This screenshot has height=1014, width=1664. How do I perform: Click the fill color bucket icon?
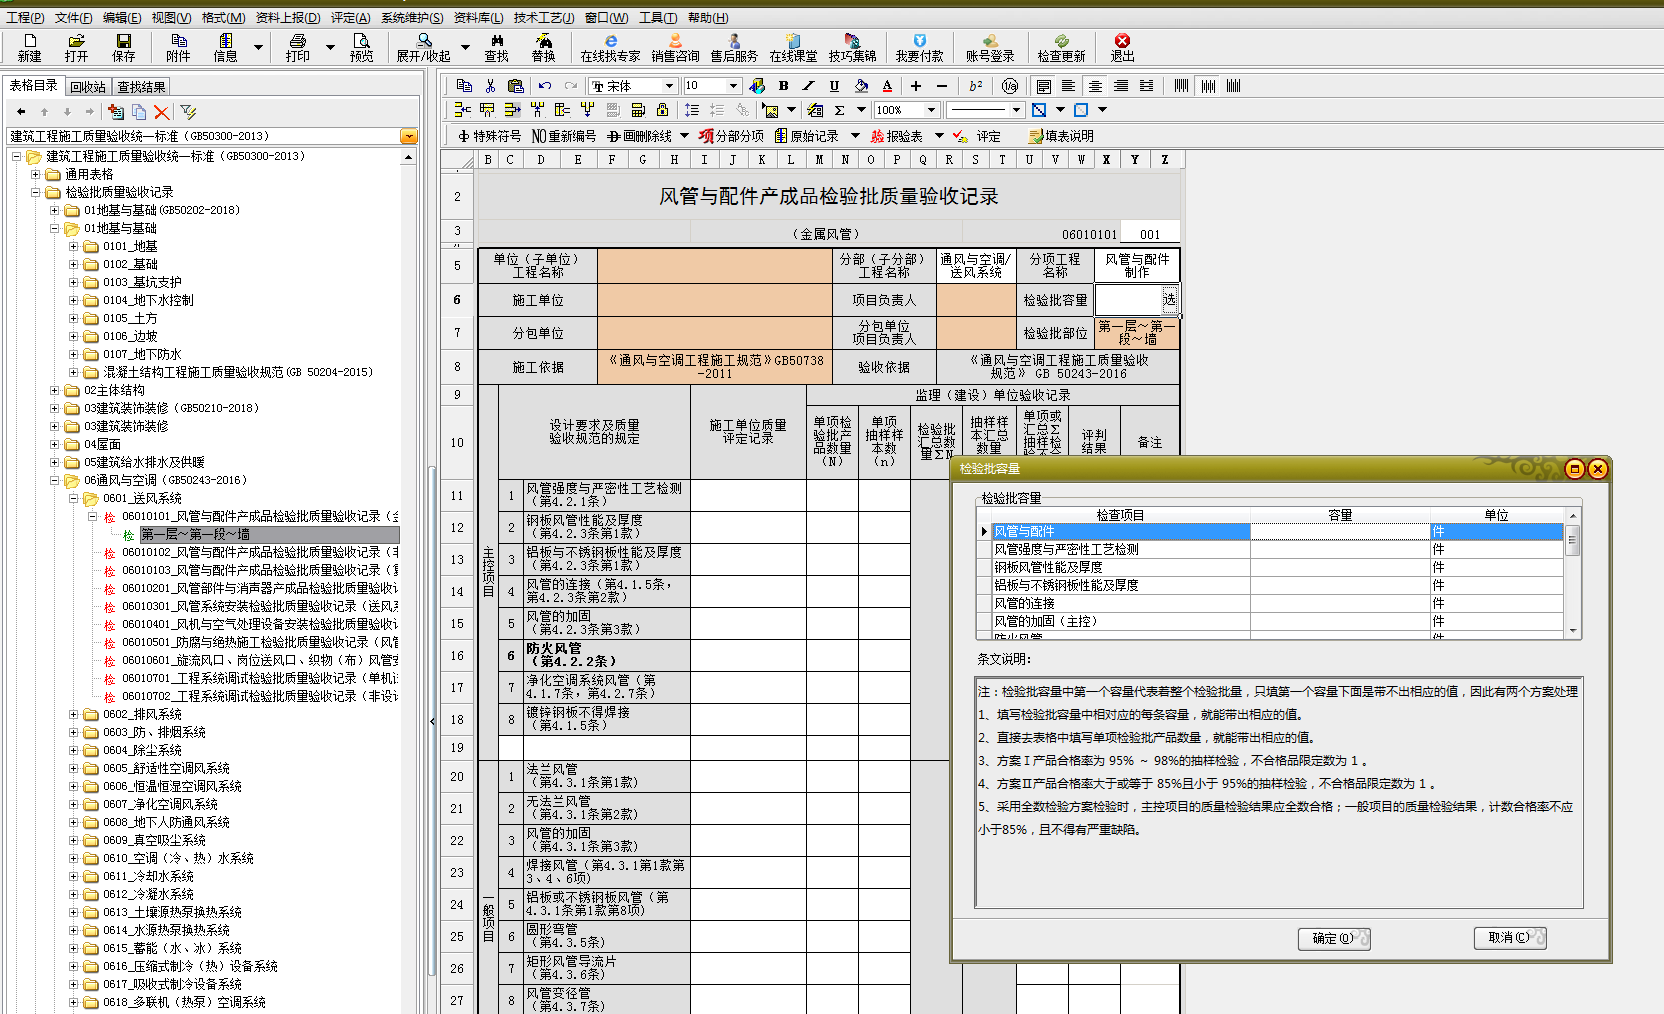(861, 86)
